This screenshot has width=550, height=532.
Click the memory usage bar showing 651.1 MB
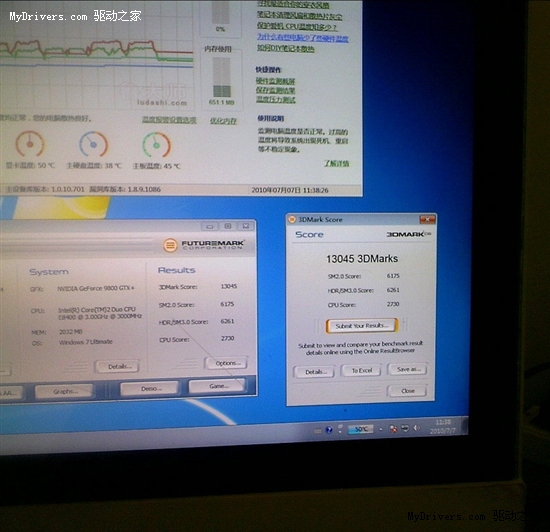222,78
